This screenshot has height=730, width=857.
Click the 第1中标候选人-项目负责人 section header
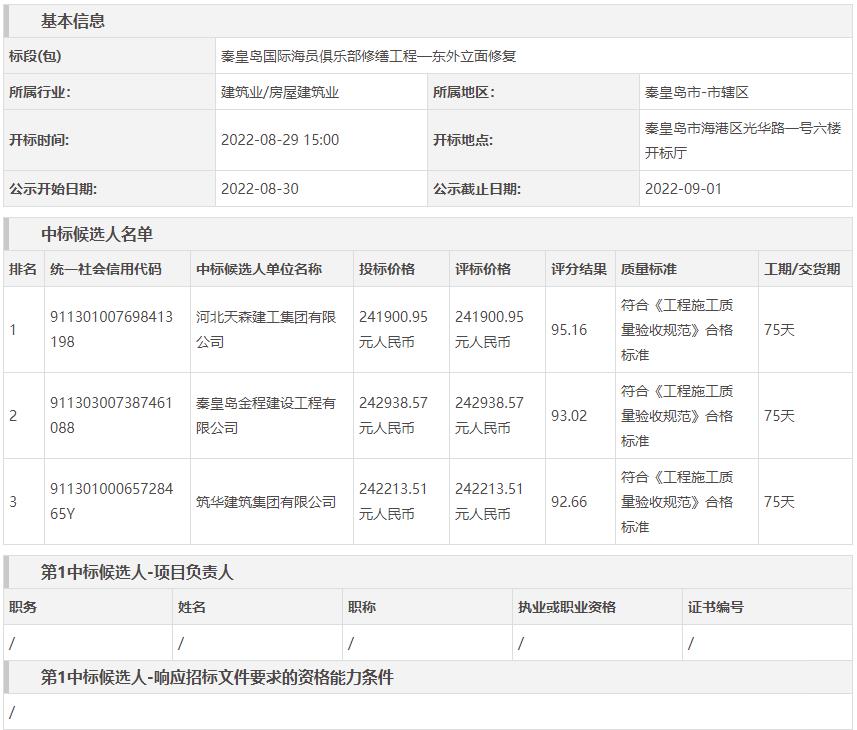coord(137,572)
